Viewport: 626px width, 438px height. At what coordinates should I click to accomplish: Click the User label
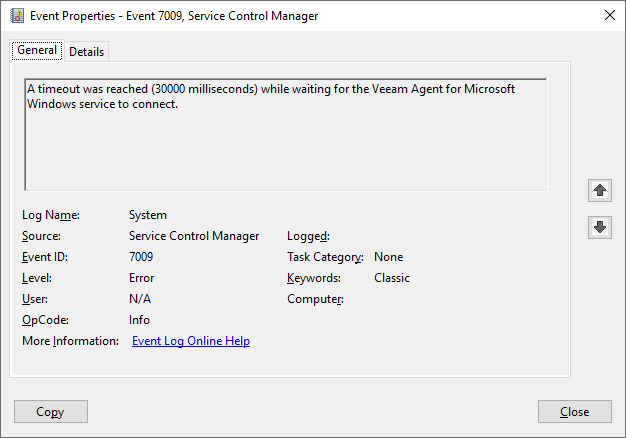[x=35, y=299]
